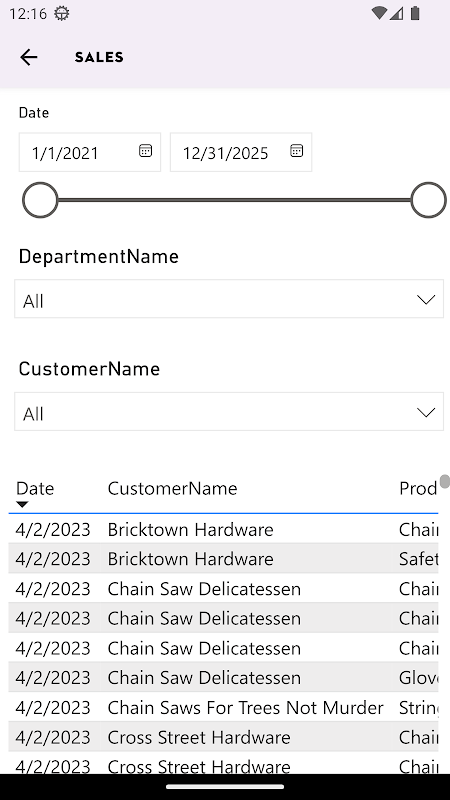
Task: Click the Date column sort arrow
Action: point(22,505)
